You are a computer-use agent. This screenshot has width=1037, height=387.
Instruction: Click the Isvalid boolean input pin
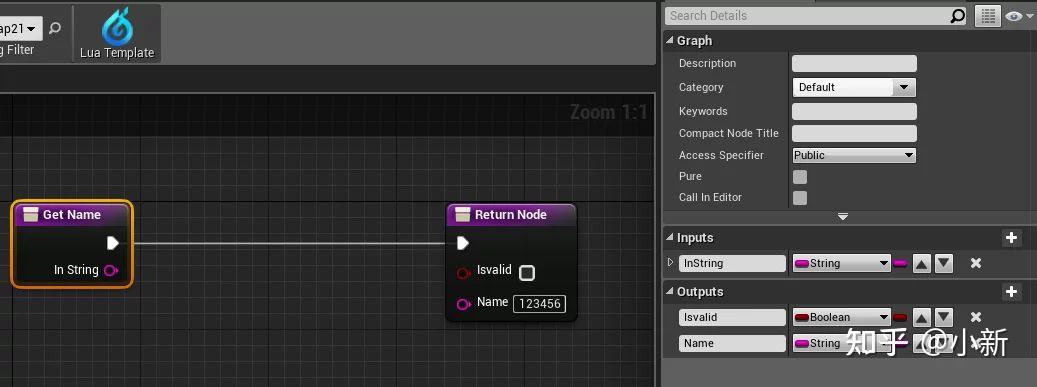[464, 273]
